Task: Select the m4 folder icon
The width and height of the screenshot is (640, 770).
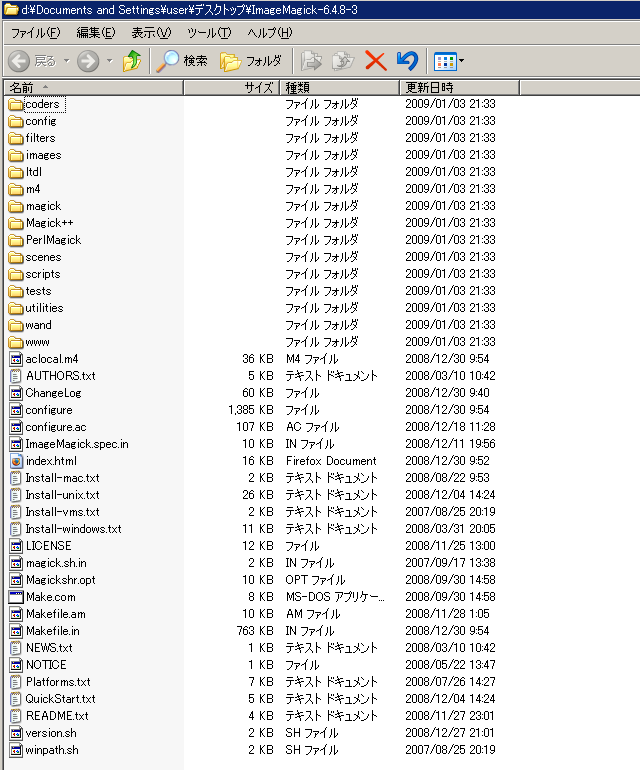Action: pyautogui.click(x=16, y=189)
